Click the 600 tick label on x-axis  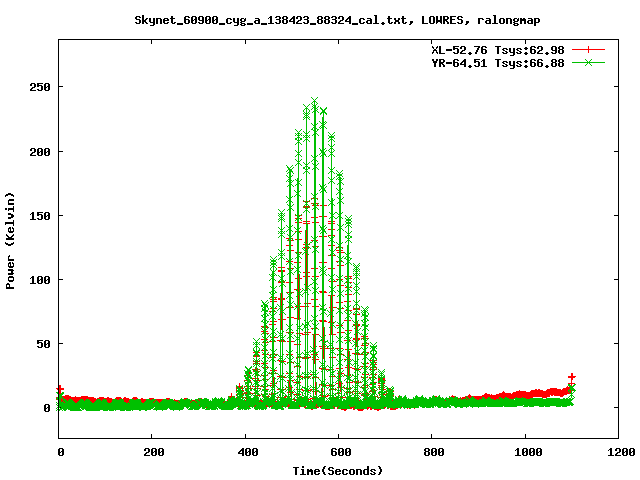pos(341,452)
